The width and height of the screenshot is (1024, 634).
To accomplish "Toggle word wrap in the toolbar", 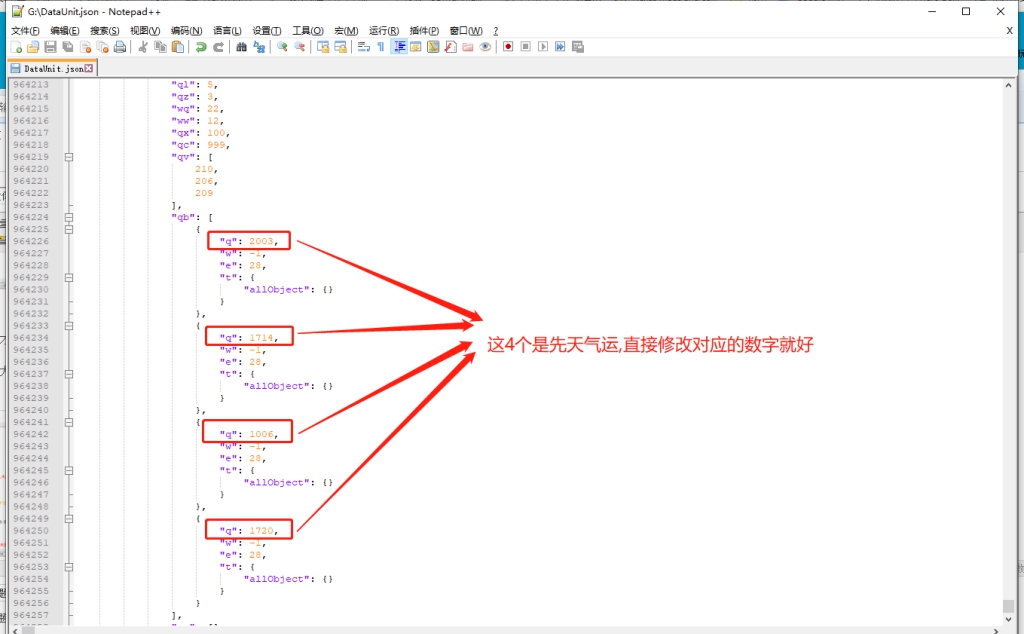I will click(x=364, y=47).
